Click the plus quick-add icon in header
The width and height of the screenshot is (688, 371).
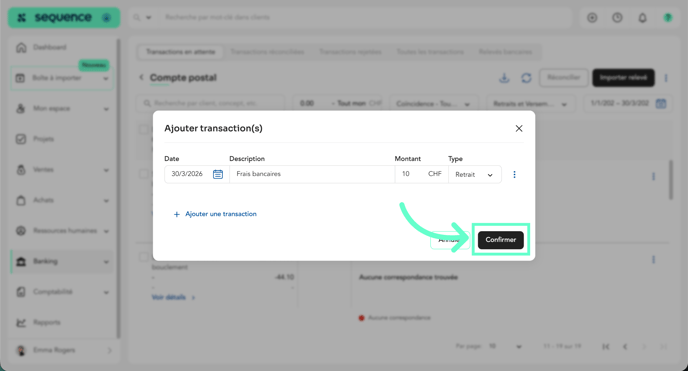[x=592, y=18]
